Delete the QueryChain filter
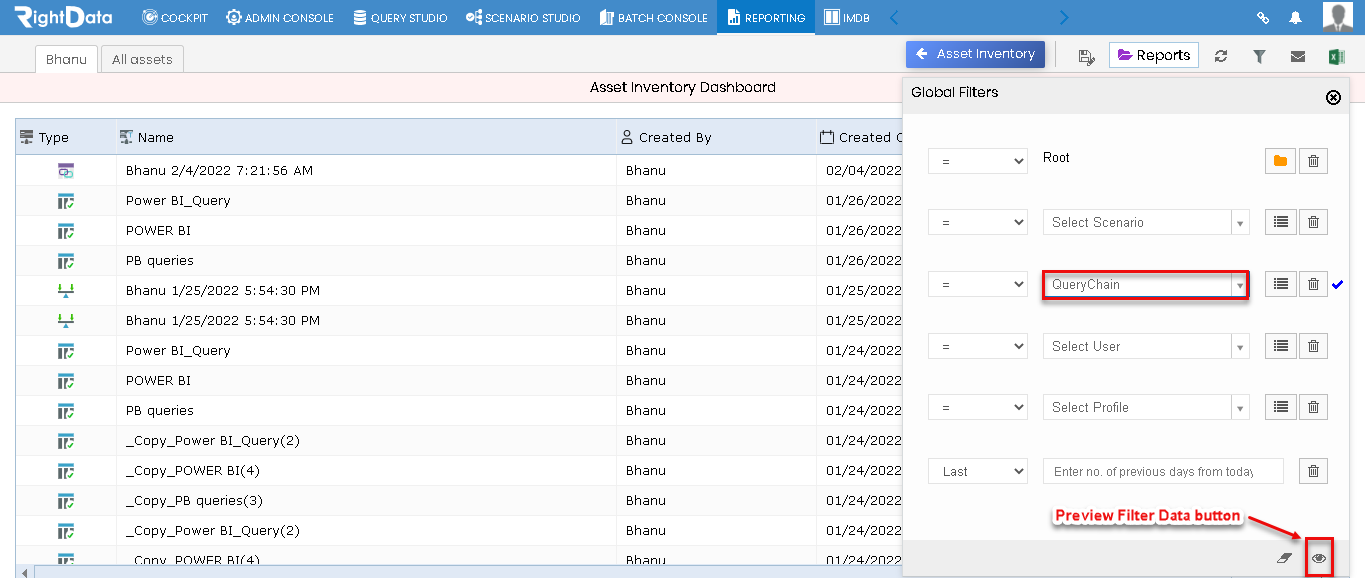The width and height of the screenshot is (1365, 578). click(1314, 284)
